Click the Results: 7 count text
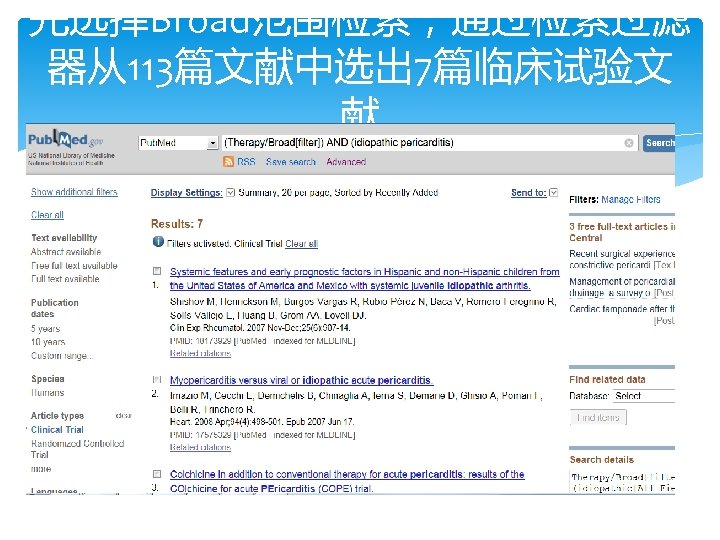The height and width of the screenshot is (540, 720). (177, 224)
